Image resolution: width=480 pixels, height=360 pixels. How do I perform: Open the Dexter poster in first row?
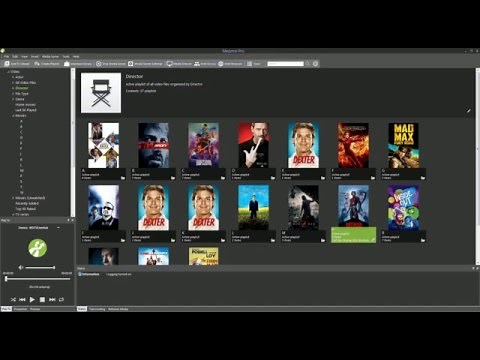(x=303, y=145)
